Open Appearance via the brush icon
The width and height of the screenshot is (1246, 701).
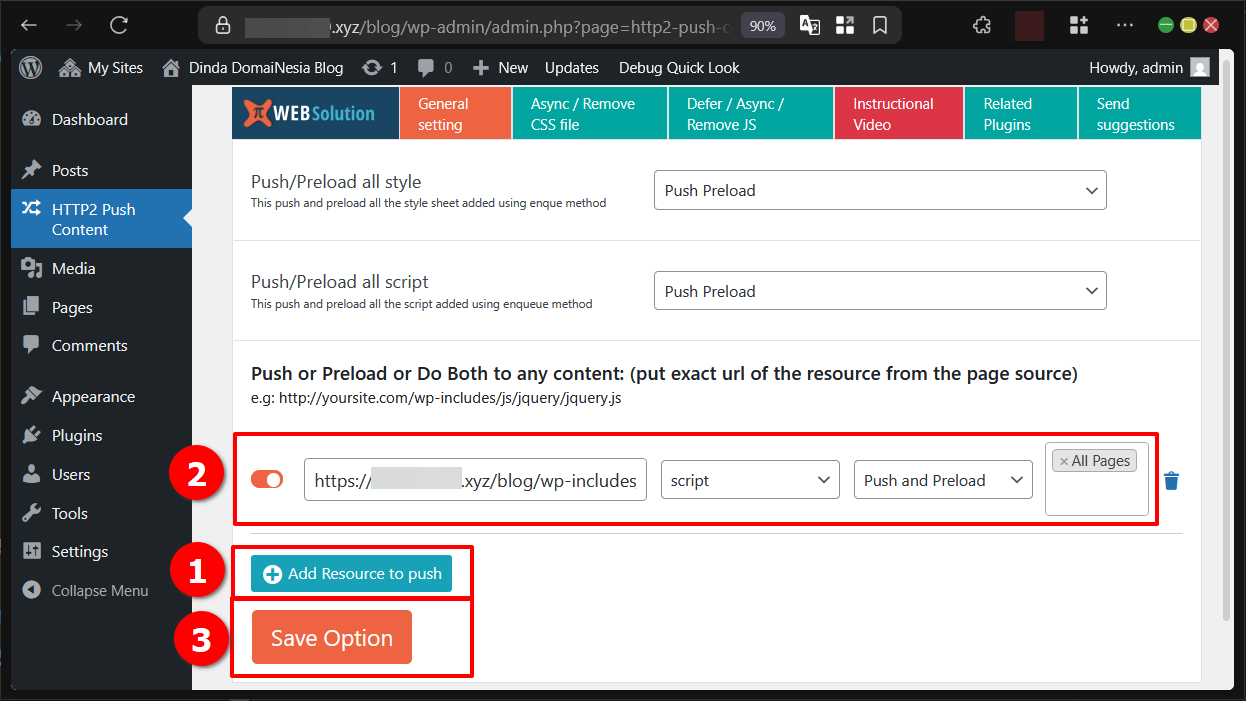point(33,396)
